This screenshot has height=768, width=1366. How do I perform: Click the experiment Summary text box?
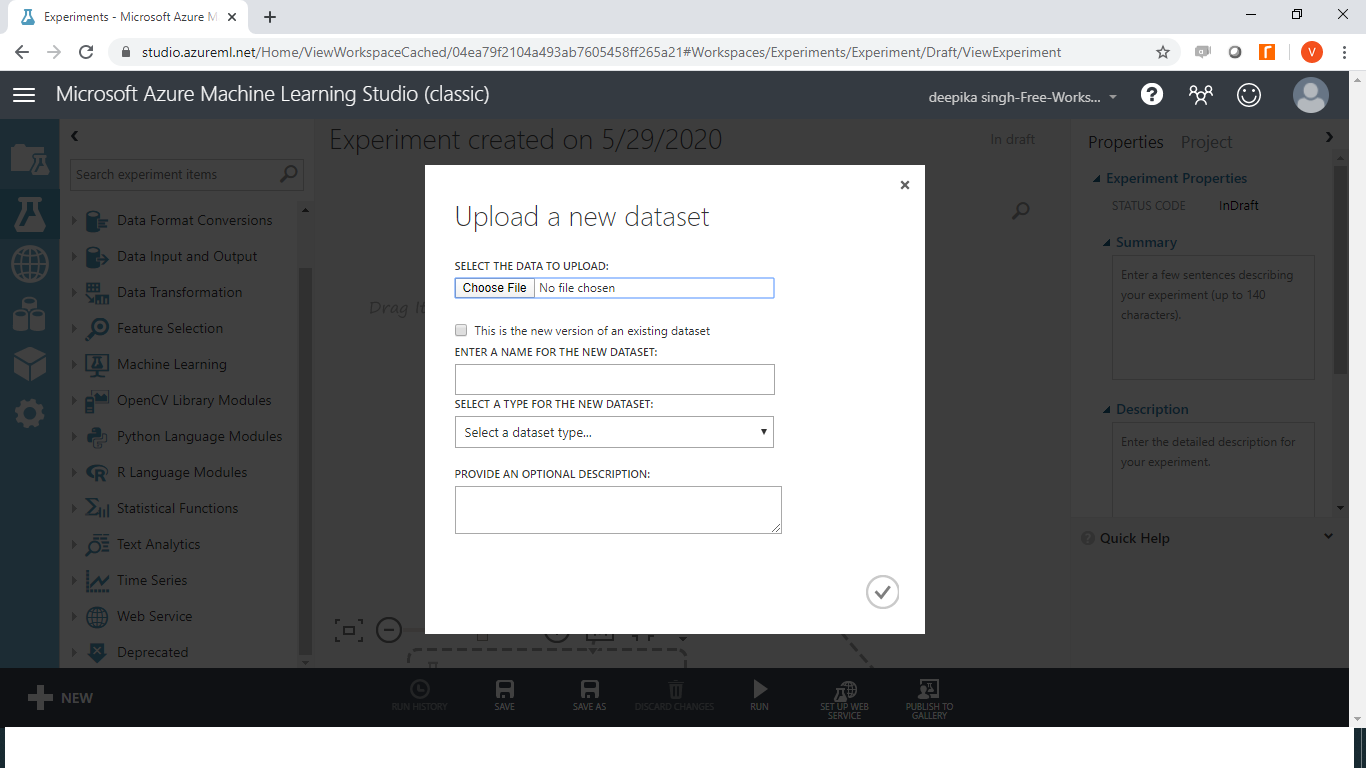coord(1213,317)
